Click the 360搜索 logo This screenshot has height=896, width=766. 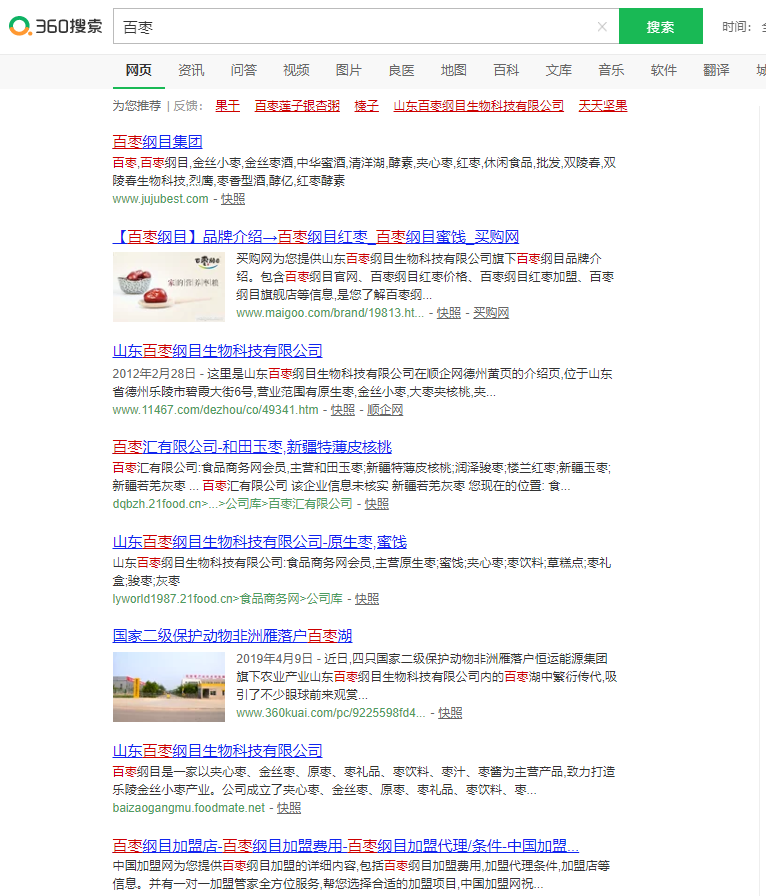click(55, 26)
